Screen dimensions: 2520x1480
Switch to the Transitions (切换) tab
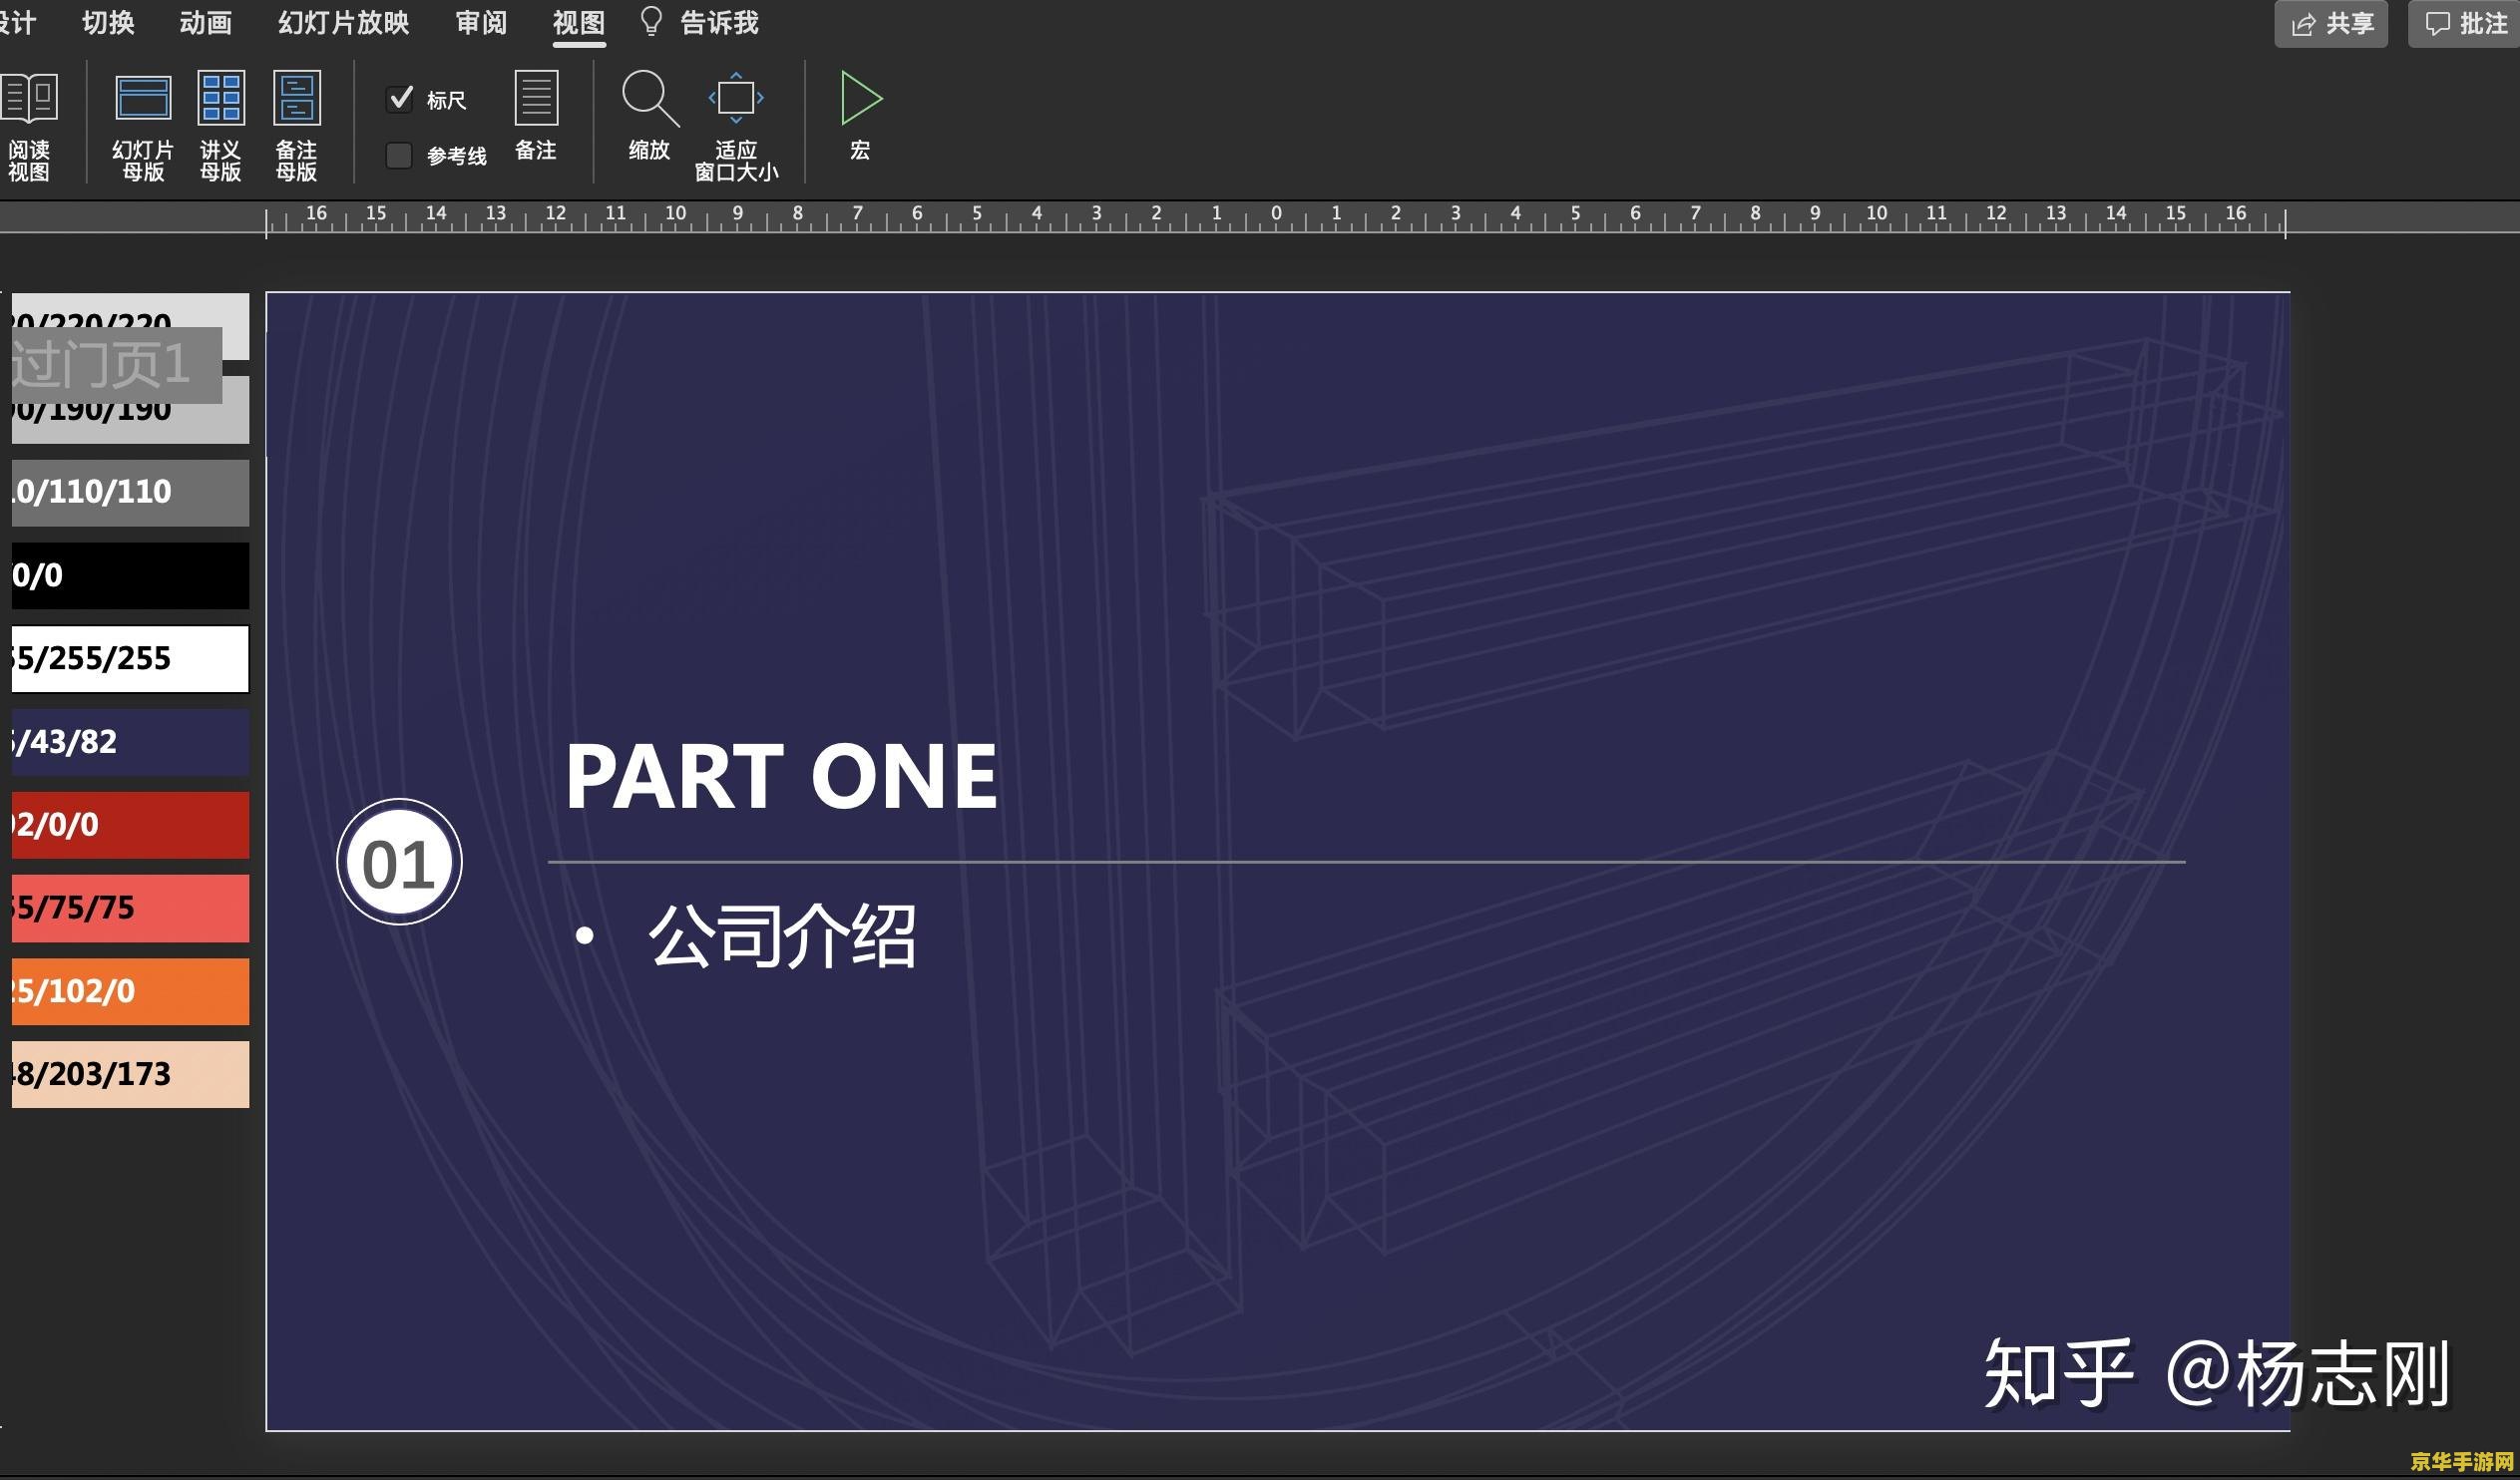108,22
